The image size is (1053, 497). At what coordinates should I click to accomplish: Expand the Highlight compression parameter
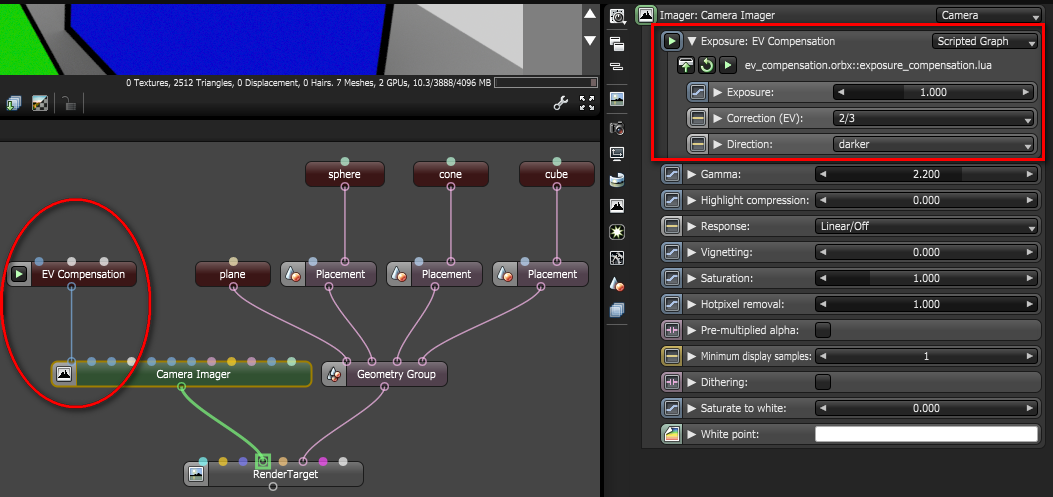[692, 200]
